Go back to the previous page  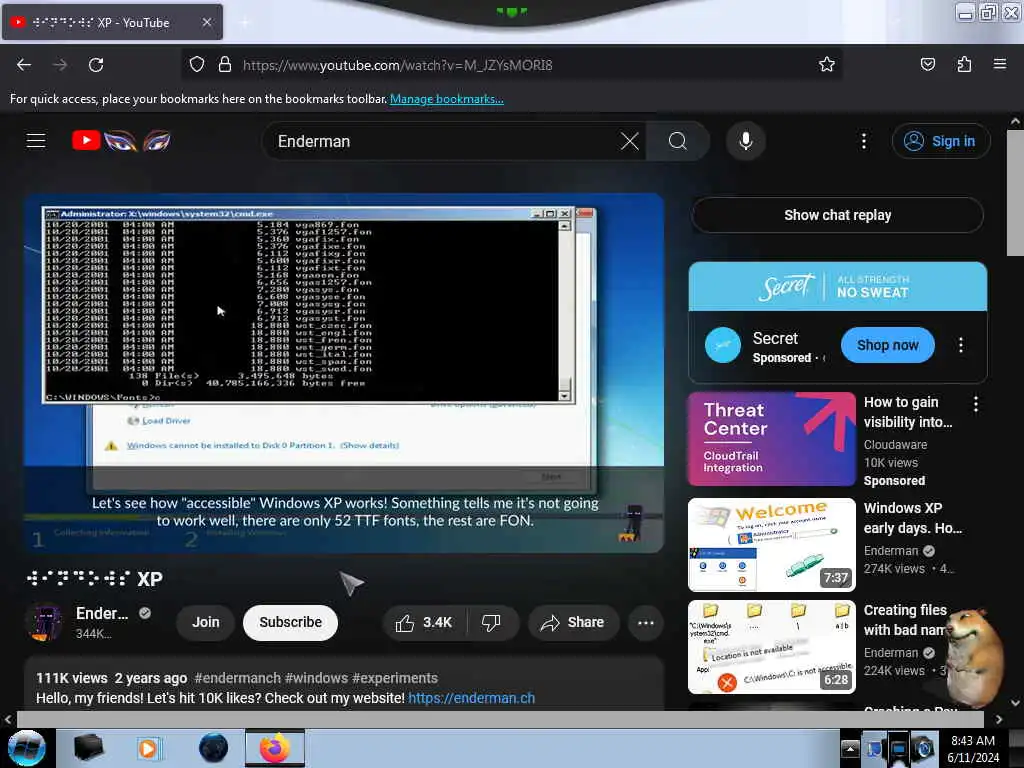tap(24, 65)
